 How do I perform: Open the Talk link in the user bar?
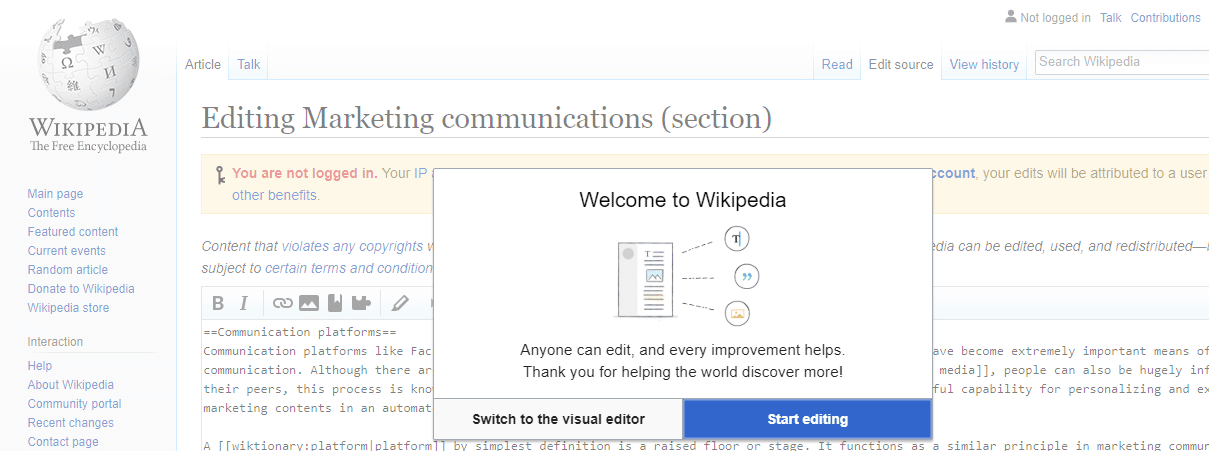1110,17
